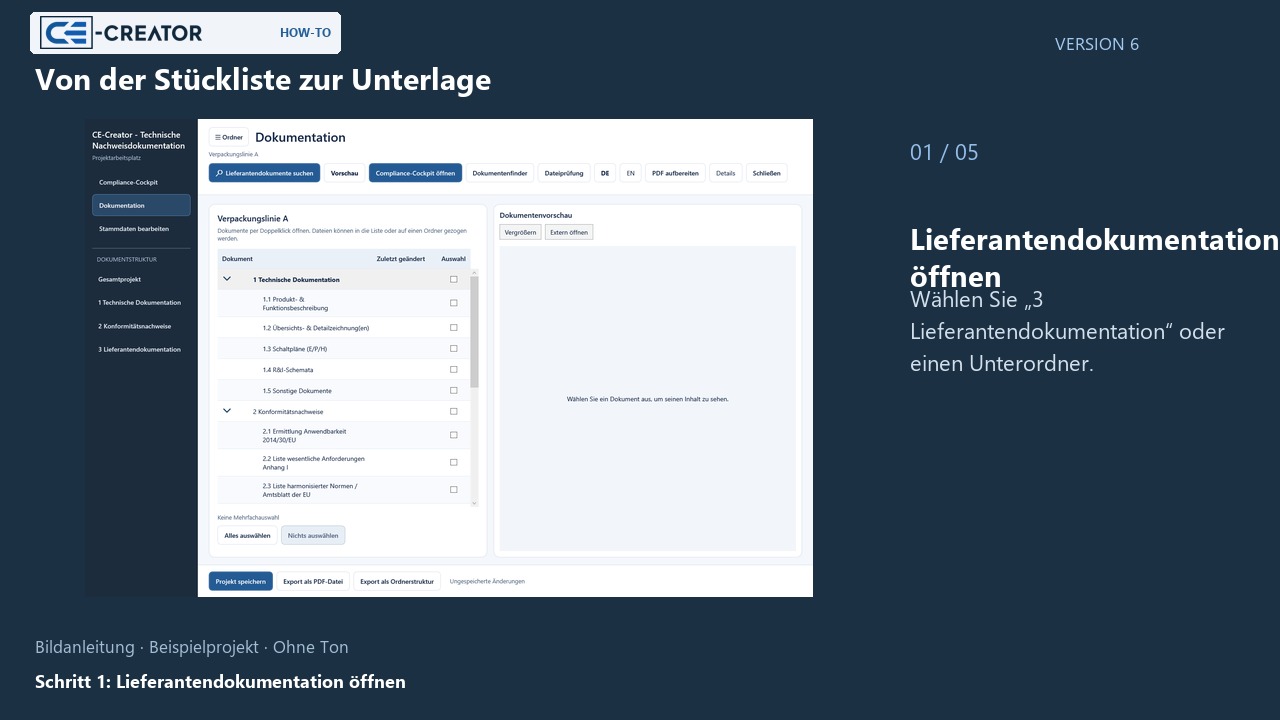Click the document list vertical scrollbar thumb
The image size is (1280, 720).
point(474,332)
